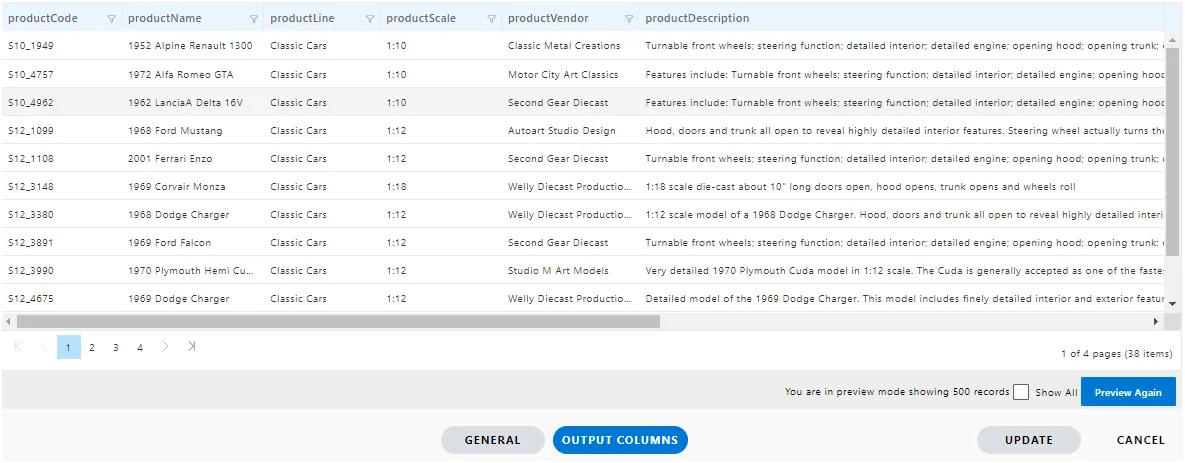
Task: Click the UPDATE button
Action: pyautogui.click(x=1029, y=440)
